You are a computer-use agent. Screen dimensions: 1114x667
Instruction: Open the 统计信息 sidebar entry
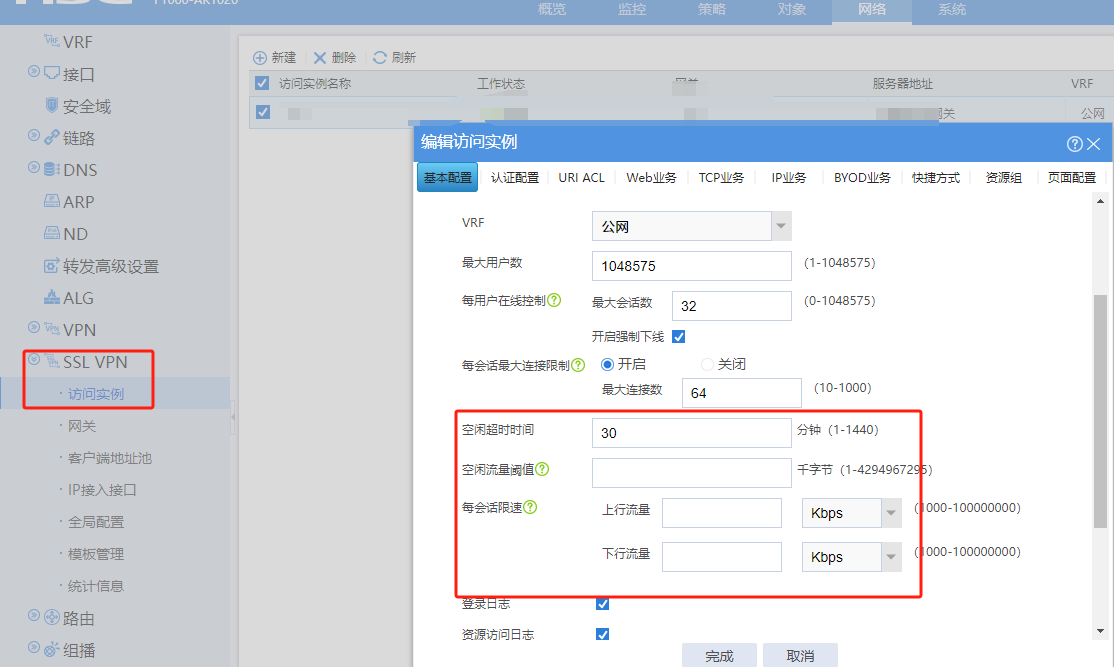[96, 586]
